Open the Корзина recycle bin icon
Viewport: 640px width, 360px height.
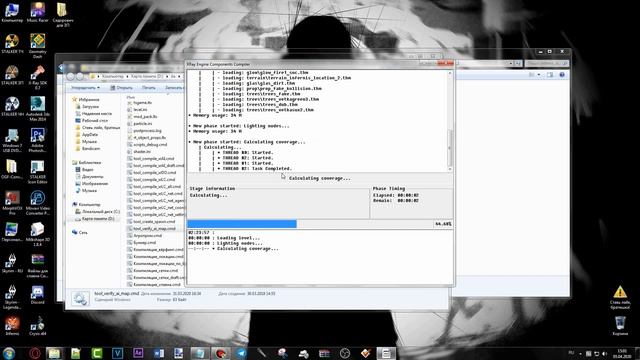pyautogui.click(x=620, y=326)
